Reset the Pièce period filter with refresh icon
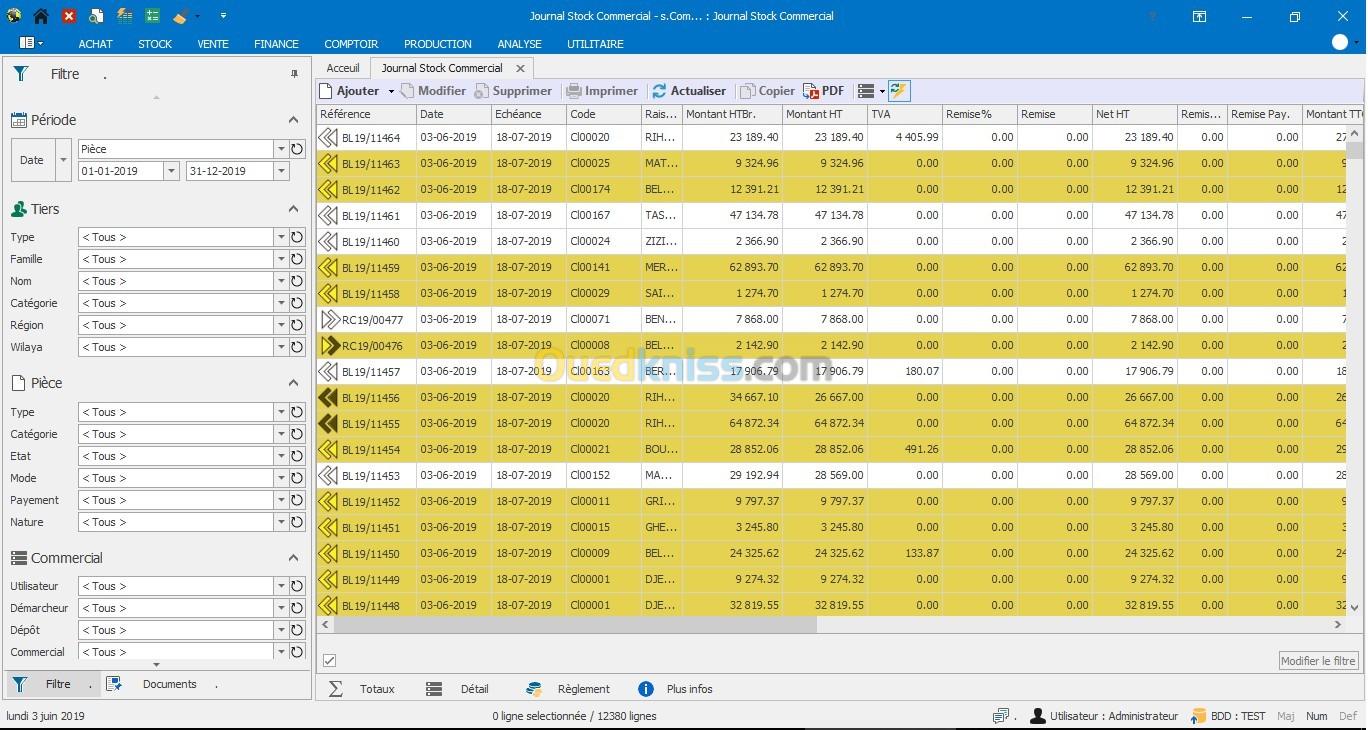 pos(297,149)
